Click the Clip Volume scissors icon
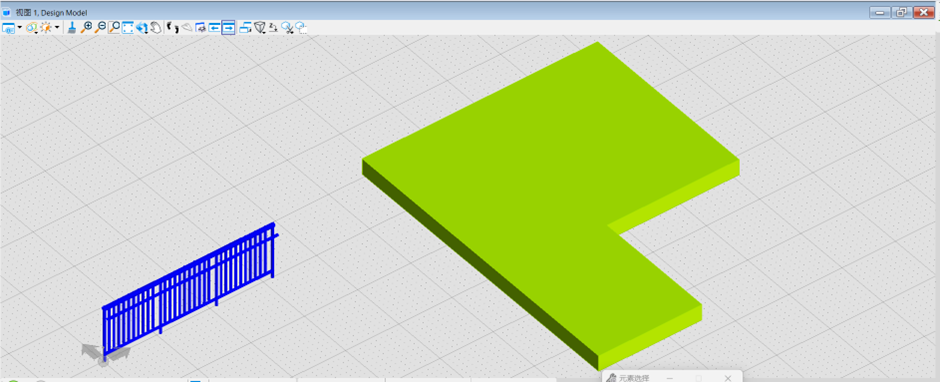The width and height of the screenshot is (940, 382). coord(288,28)
